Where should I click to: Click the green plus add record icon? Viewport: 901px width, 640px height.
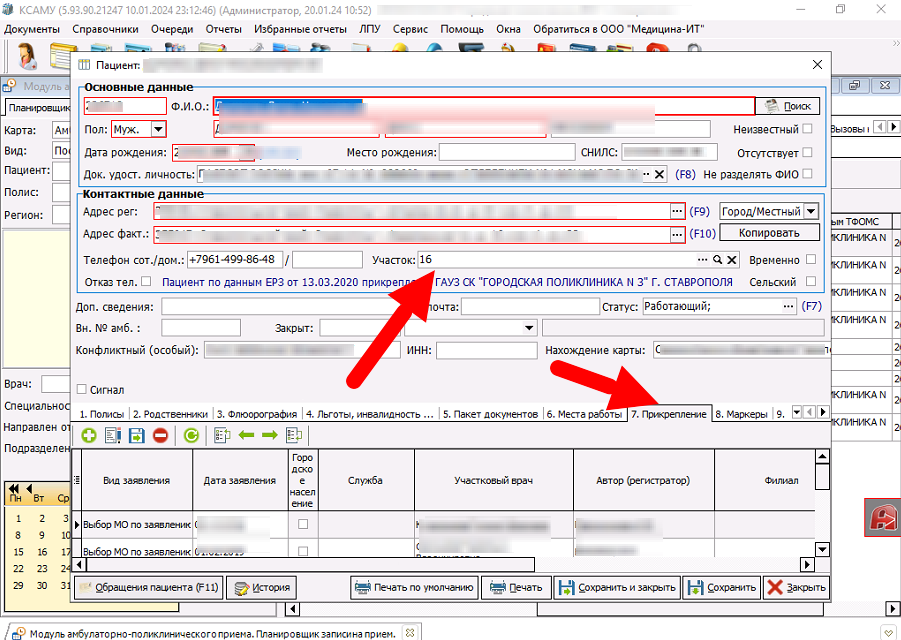[89, 436]
